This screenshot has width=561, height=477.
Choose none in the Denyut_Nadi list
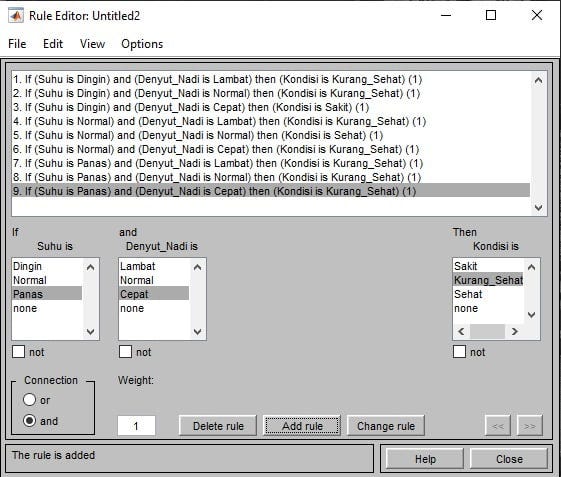pos(154,308)
